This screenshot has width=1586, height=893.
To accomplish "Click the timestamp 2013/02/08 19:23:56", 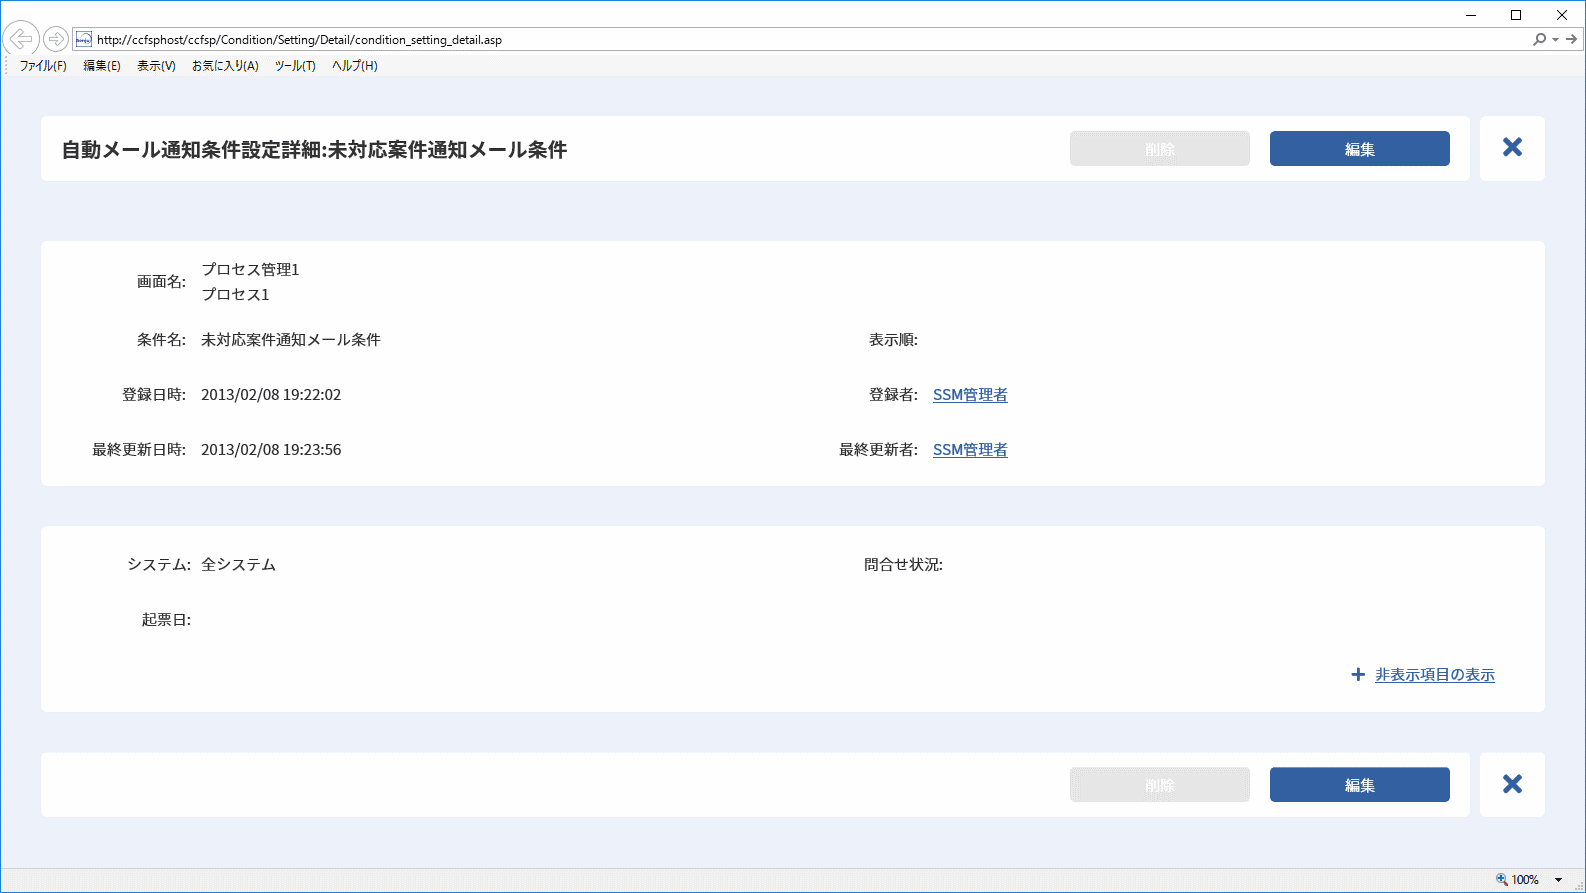I will tap(271, 450).
